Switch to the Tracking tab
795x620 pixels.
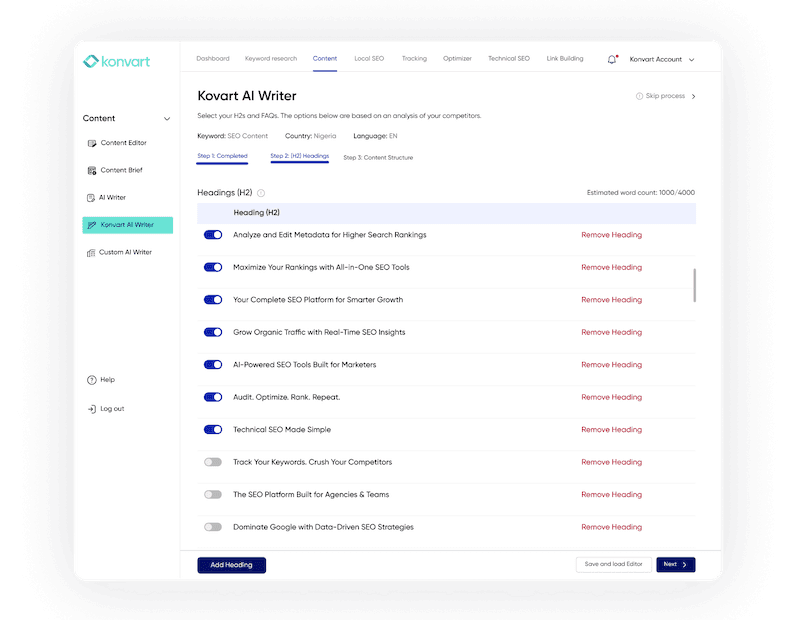414,59
